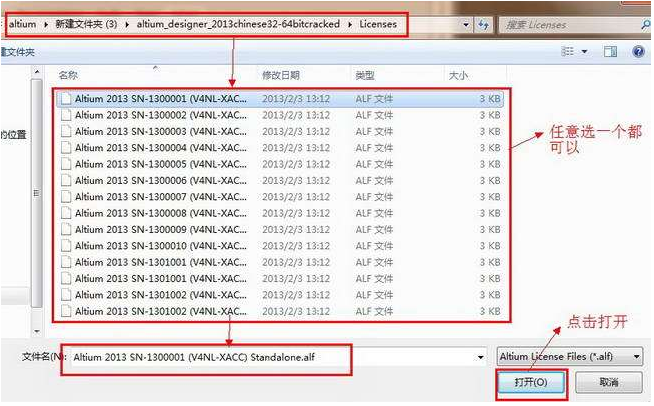Click file icon of Altium 2013 SN-1300010
Viewport: 654px width, 406px height.
[x=65, y=246]
